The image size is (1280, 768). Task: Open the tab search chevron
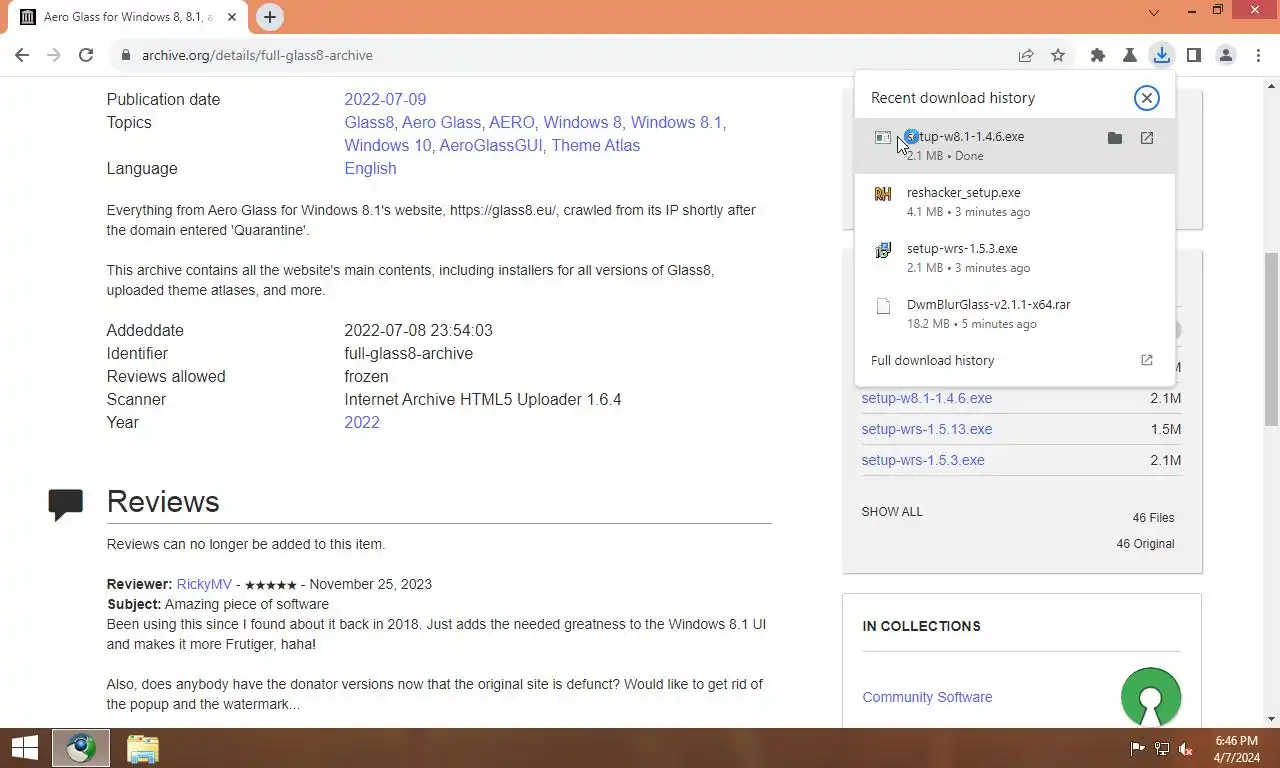click(x=1154, y=13)
